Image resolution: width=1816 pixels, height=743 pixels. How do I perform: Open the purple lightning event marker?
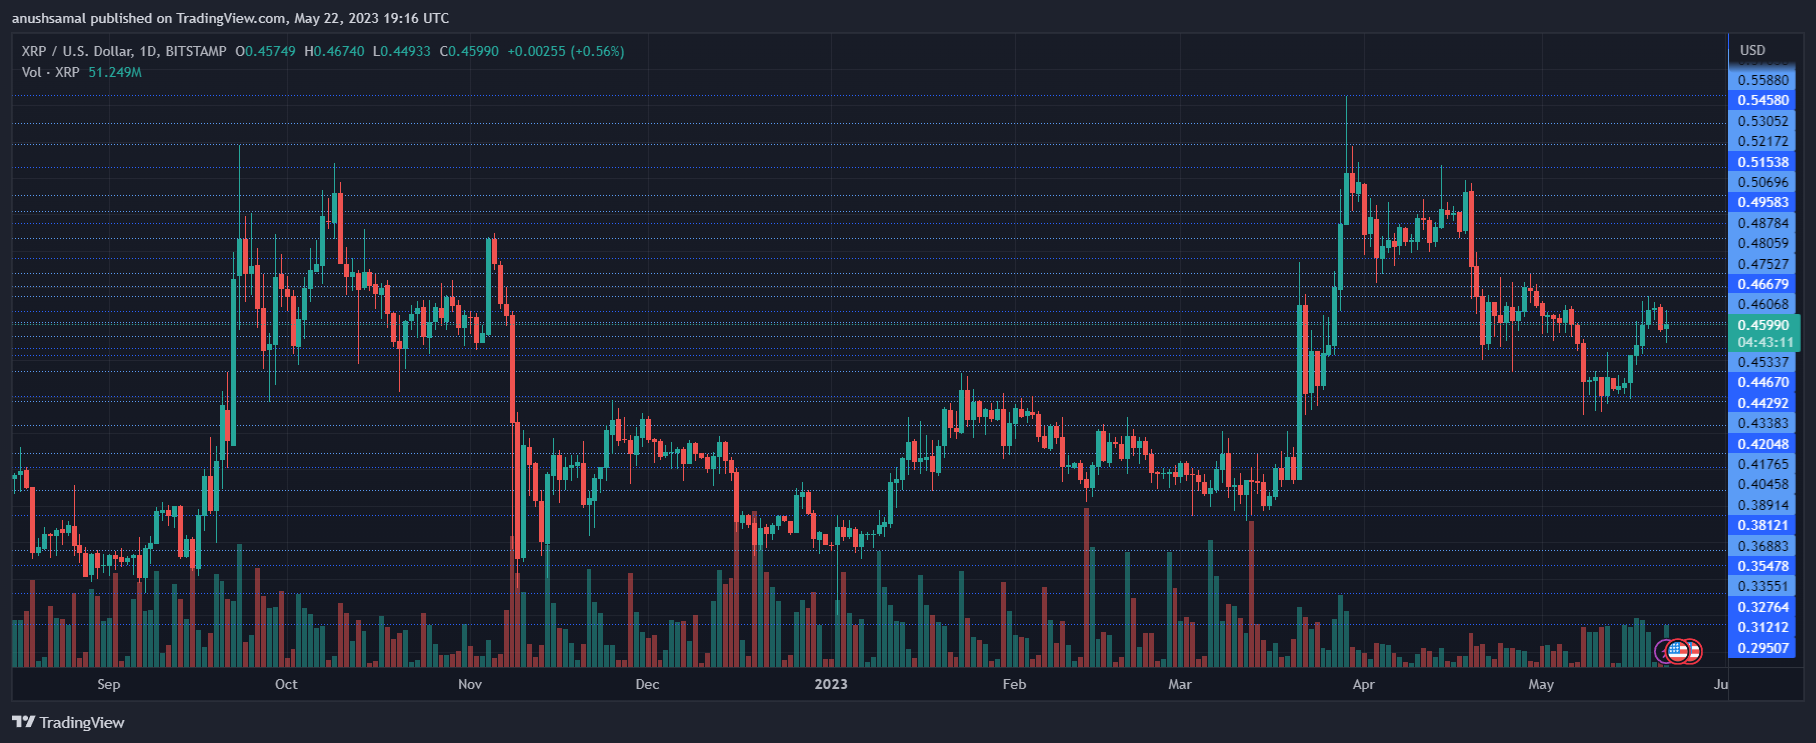(x=1664, y=652)
